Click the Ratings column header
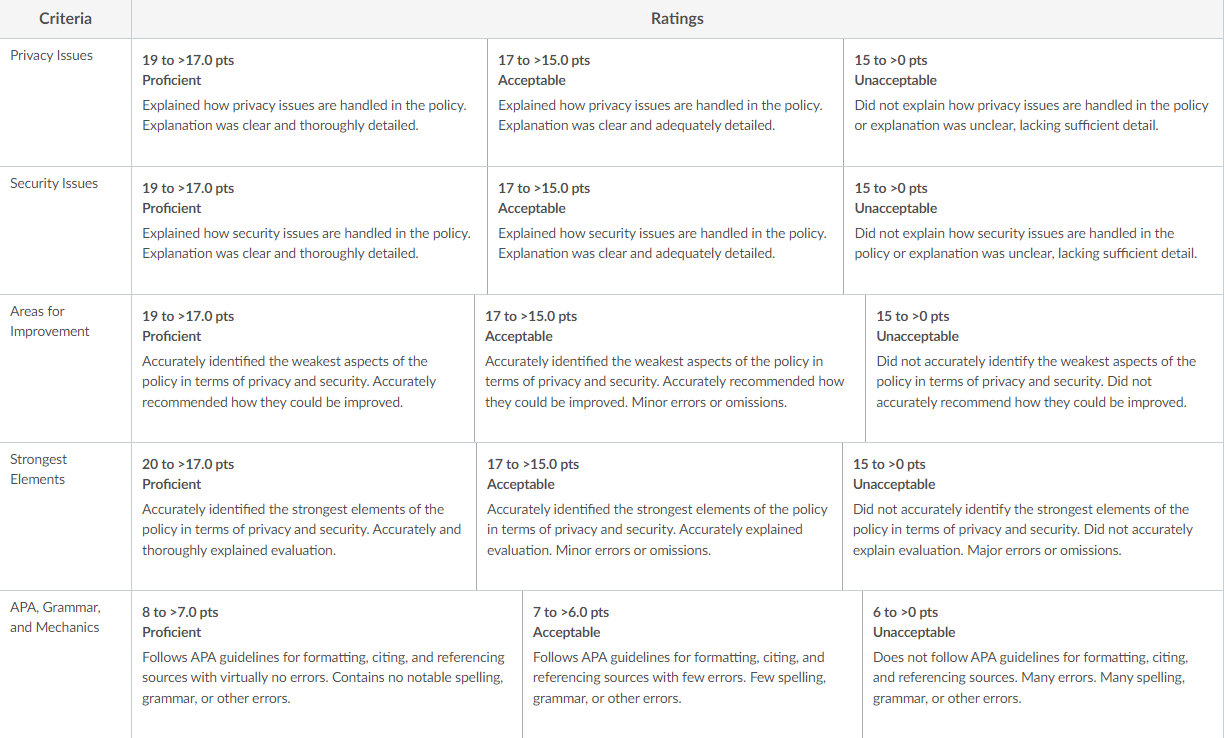Image resolution: width=1224 pixels, height=738 pixels. (677, 19)
